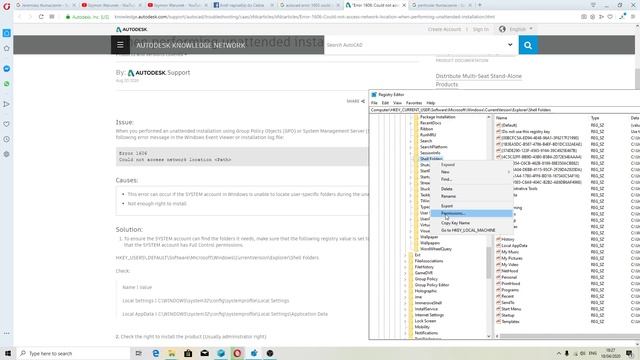The image size is (640, 360).
Task: Choose Find... in the context menu
Action: pyautogui.click(x=471, y=179)
